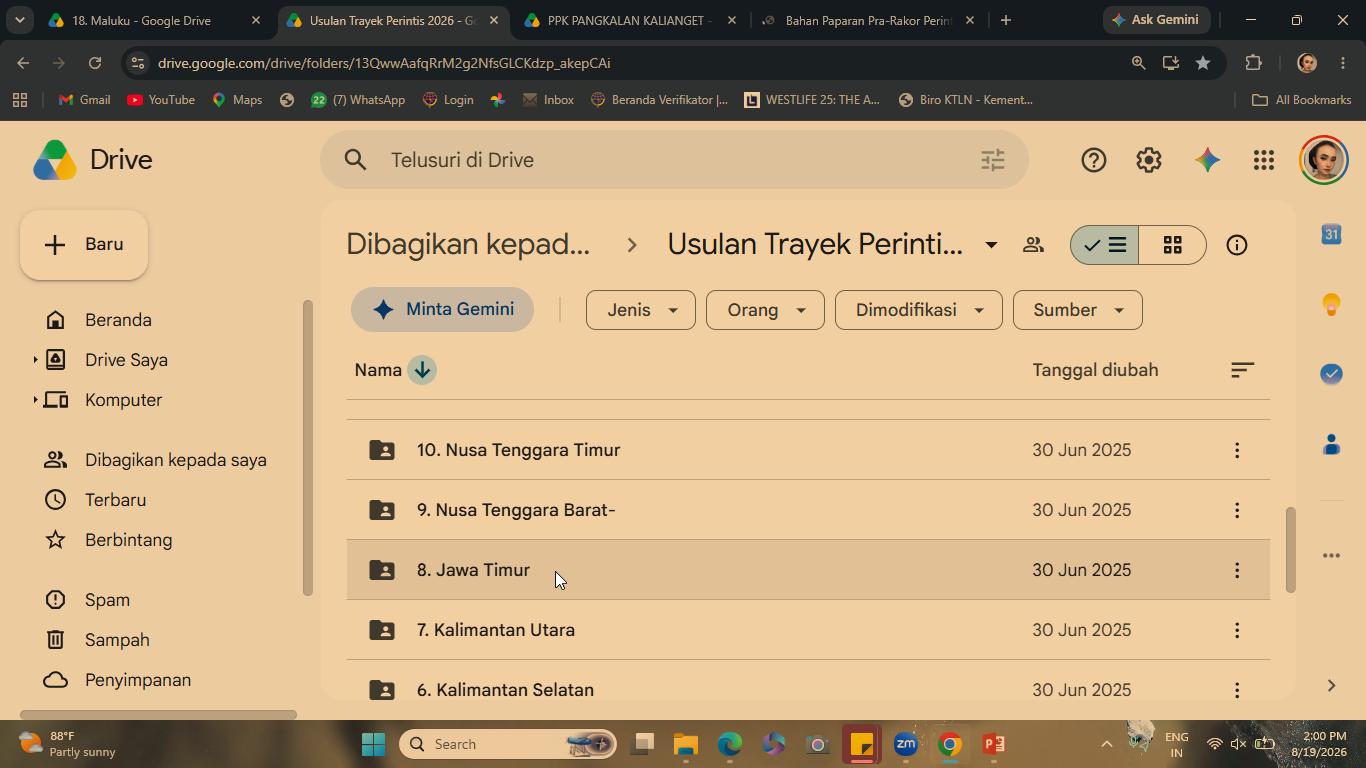
Task: Open the Google apps grid icon
Action: coord(1264,160)
